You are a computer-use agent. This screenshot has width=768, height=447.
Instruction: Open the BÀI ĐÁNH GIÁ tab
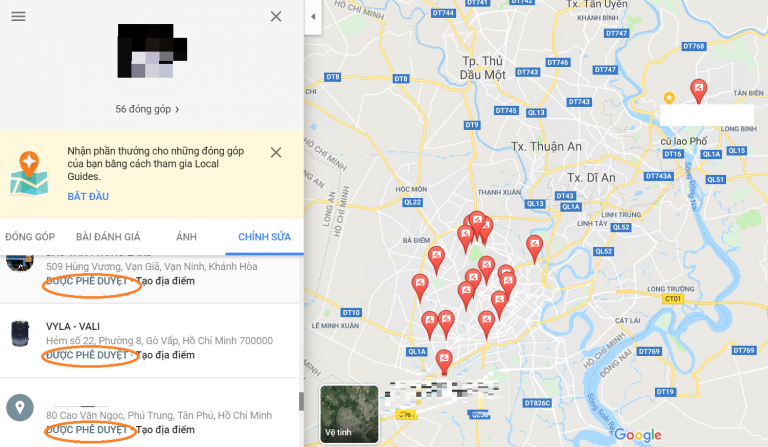tap(108, 237)
